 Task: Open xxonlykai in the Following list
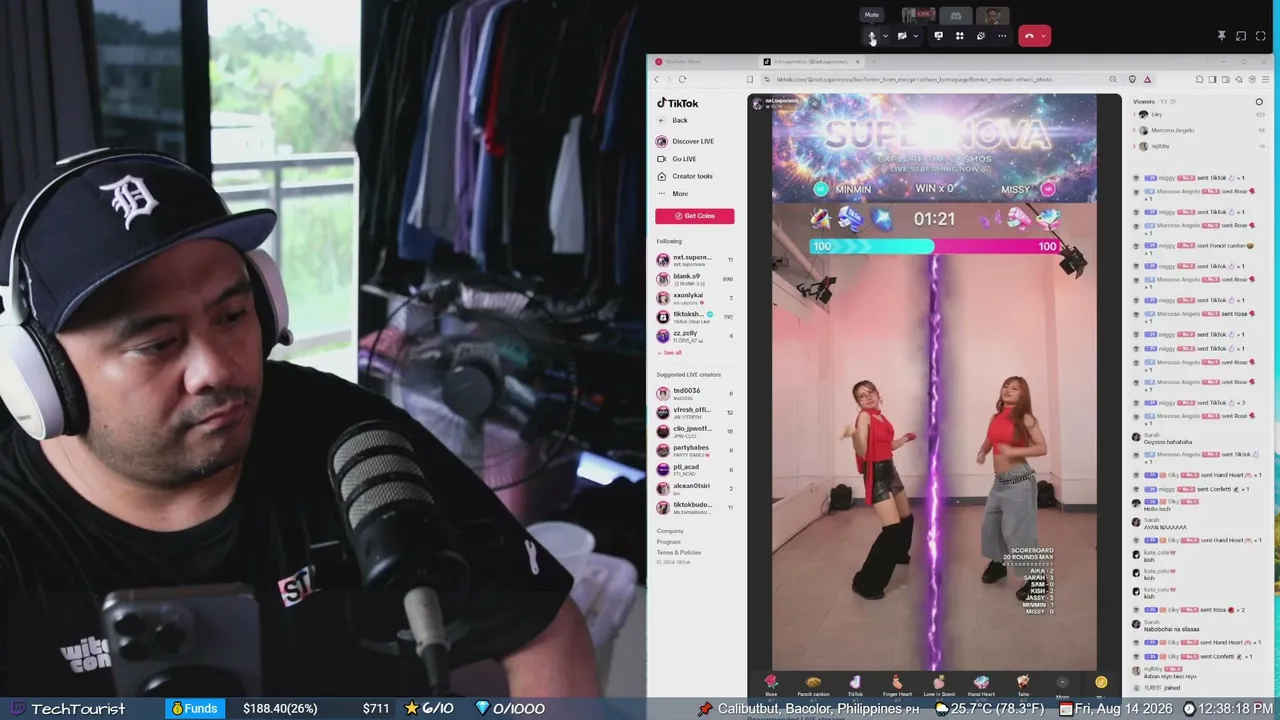[695, 297]
